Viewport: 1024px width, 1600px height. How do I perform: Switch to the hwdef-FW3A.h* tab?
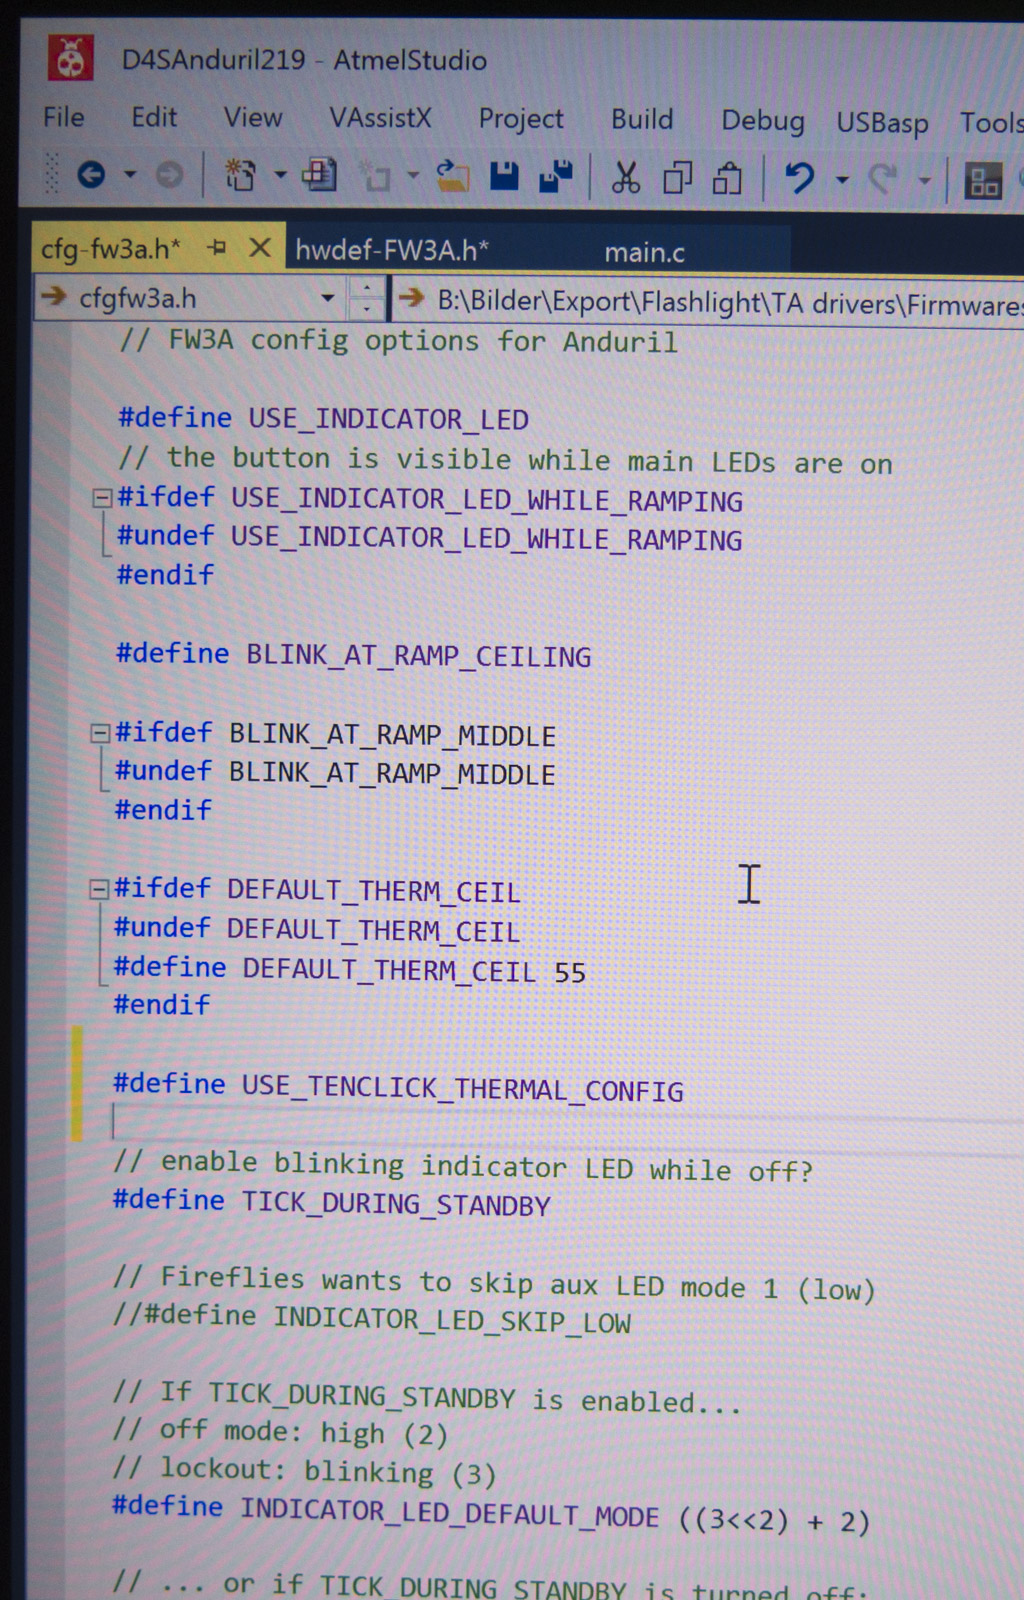tap(392, 249)
